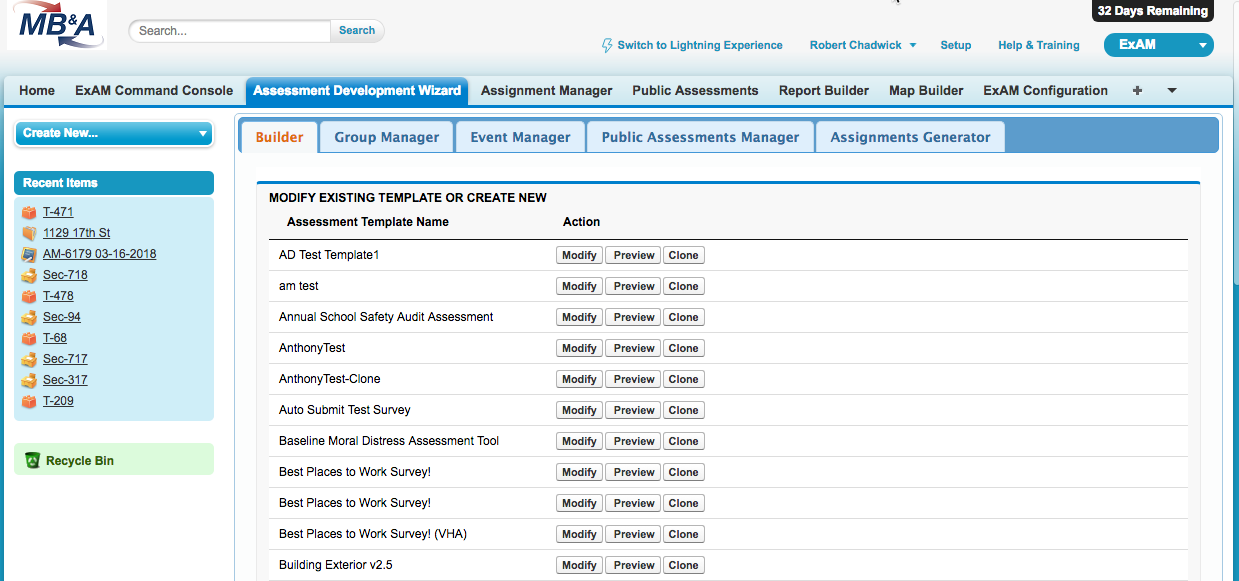Modify the am test template

click(579, 286)
